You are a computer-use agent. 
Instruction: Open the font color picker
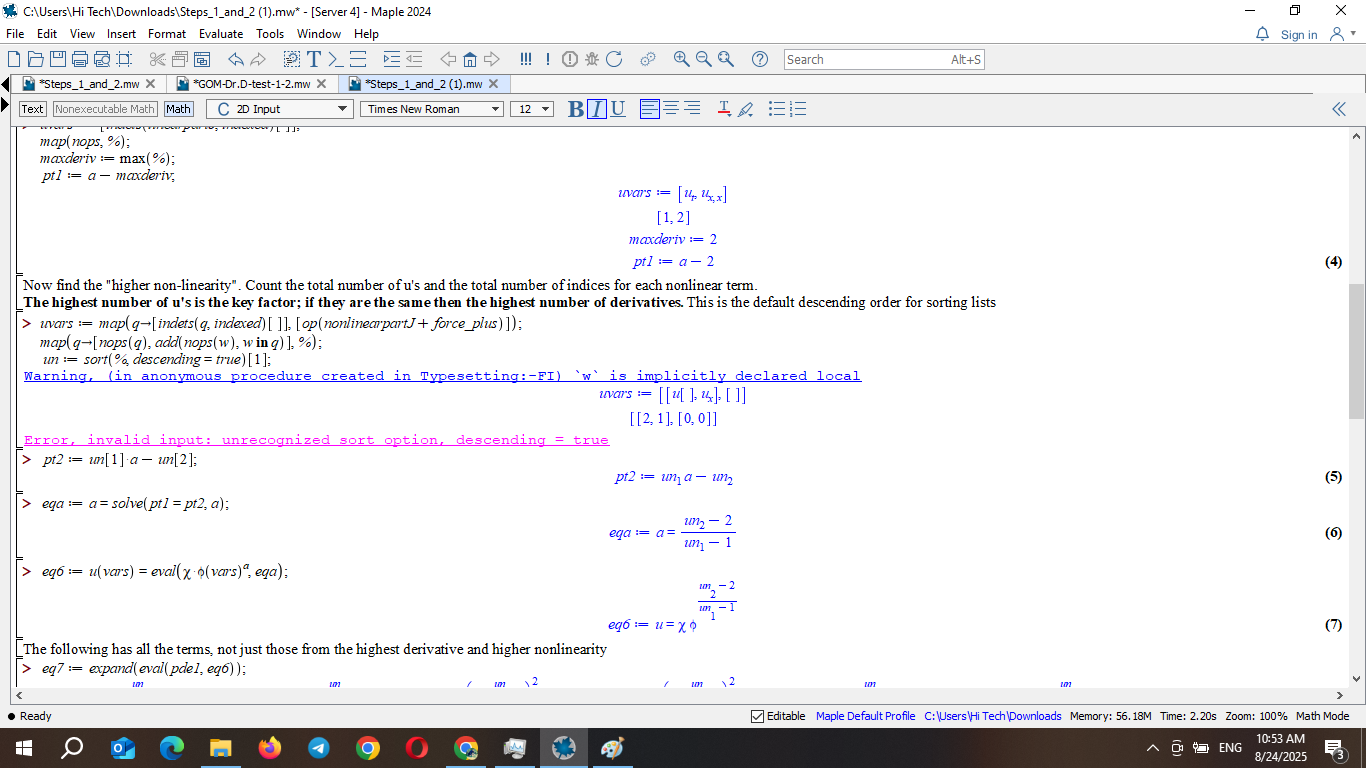tap(724, 109)
